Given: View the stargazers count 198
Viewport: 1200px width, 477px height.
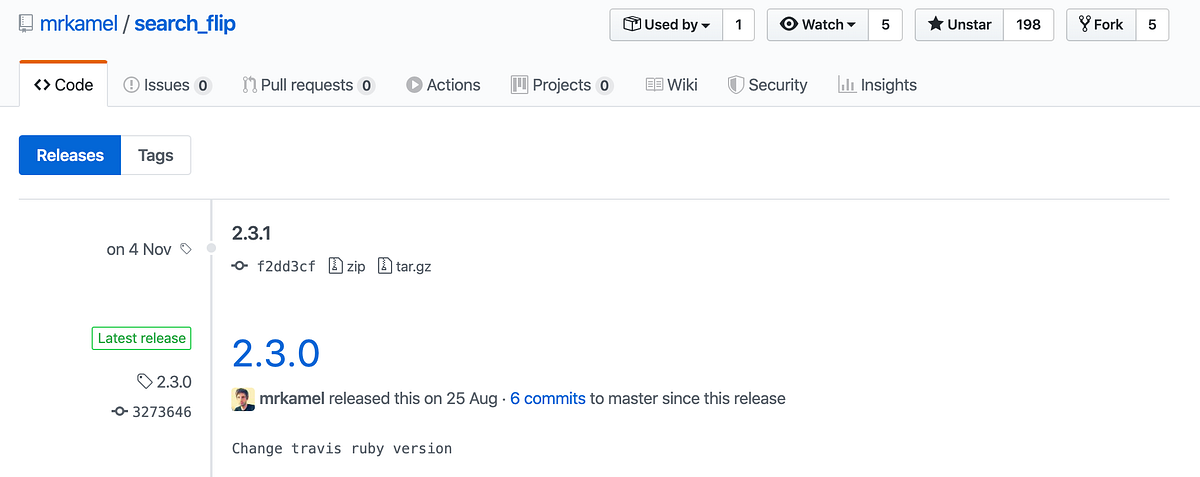Looking at the screenshot, I should coord(1028,25).
